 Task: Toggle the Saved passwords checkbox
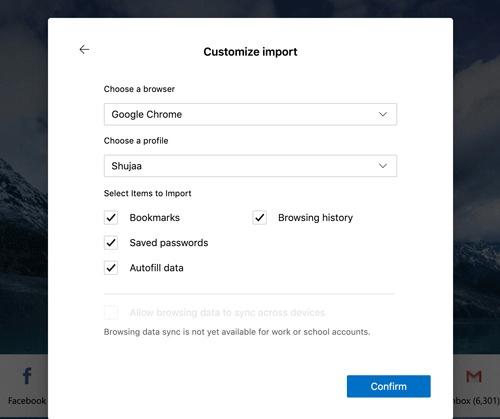click(111, 243)
